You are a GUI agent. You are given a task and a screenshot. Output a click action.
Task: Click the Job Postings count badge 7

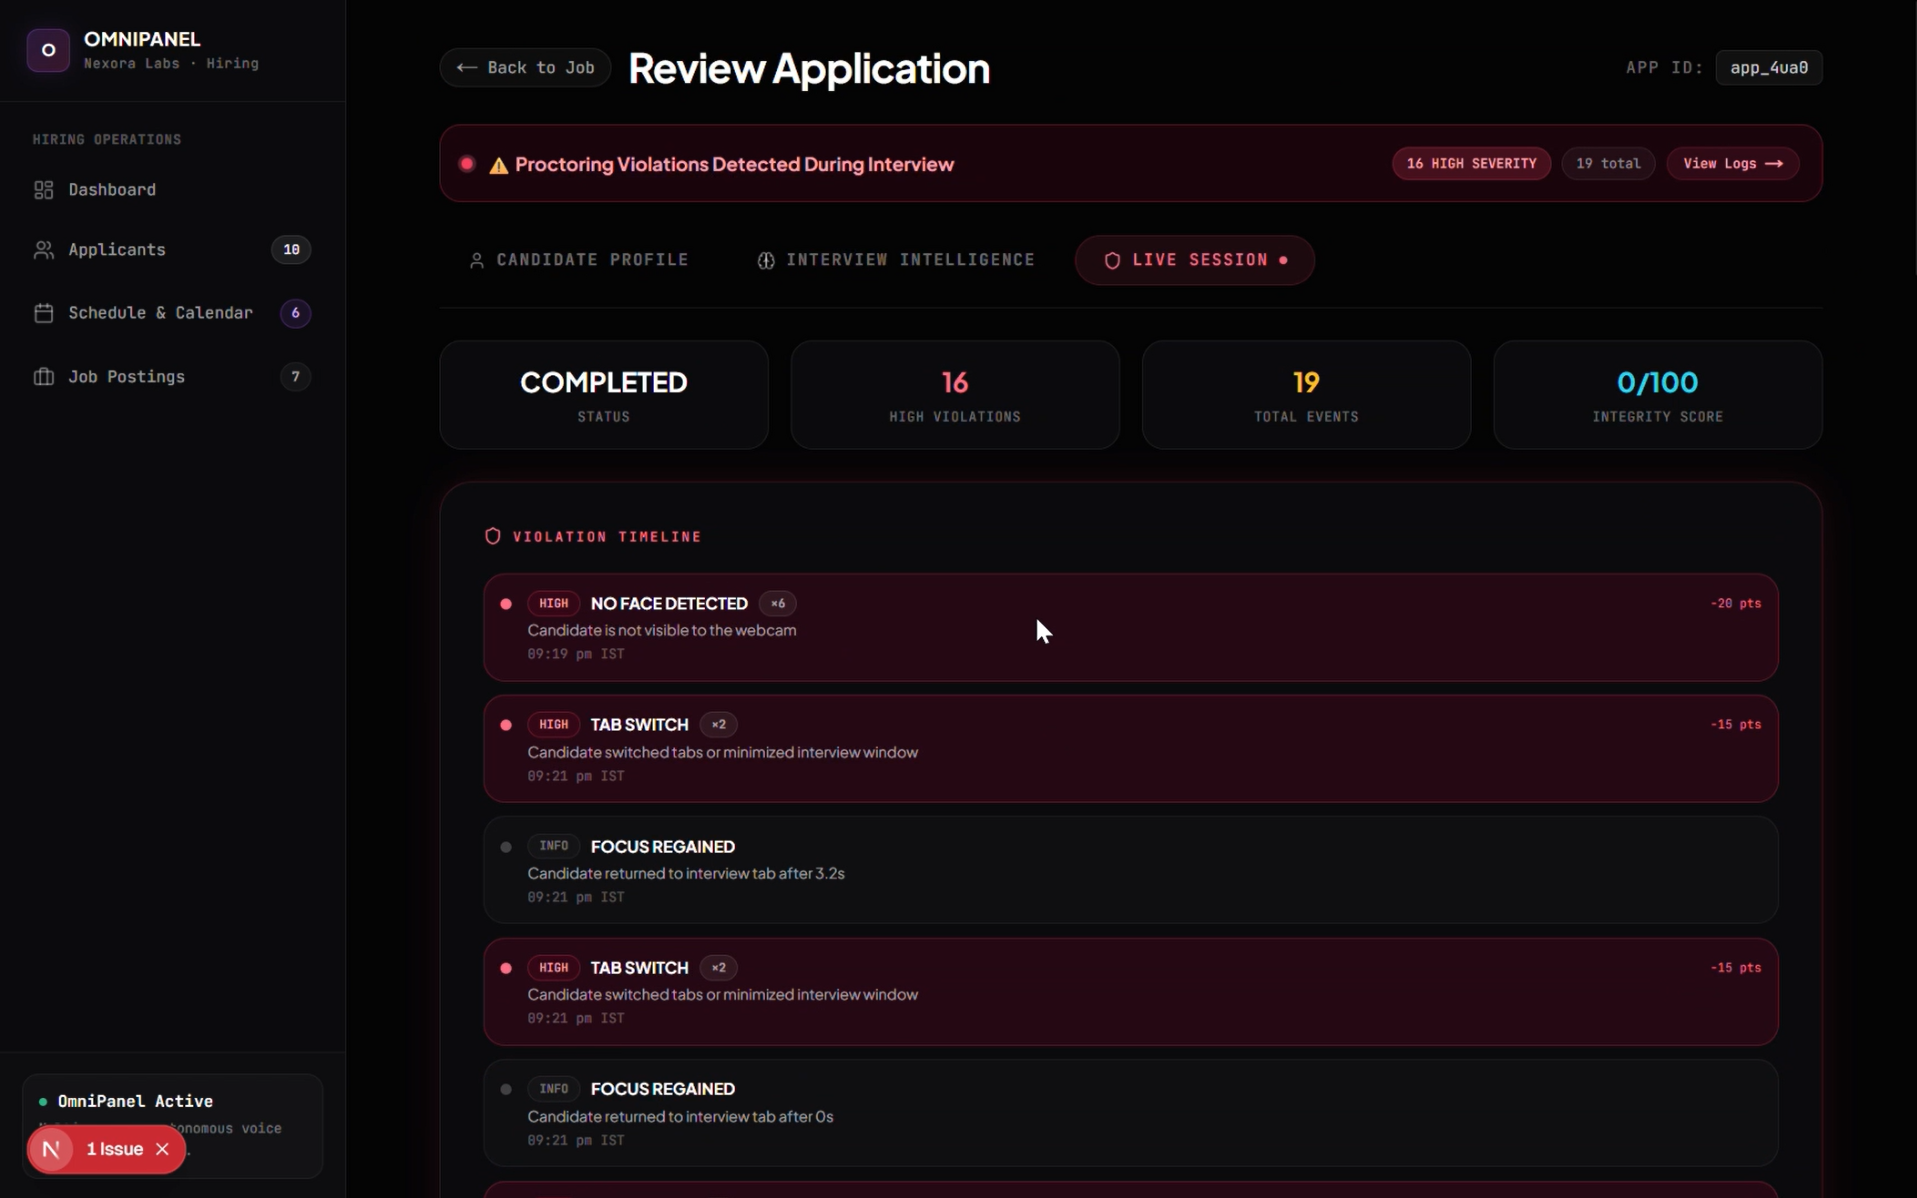click(295, 377)
